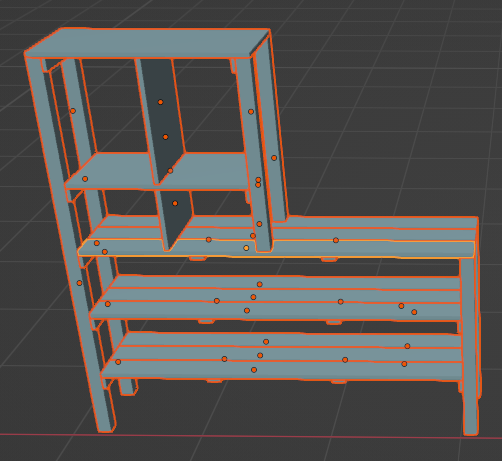
Task: Click the highlighted front plank of the long top shelf
Action: click(277, 249)
